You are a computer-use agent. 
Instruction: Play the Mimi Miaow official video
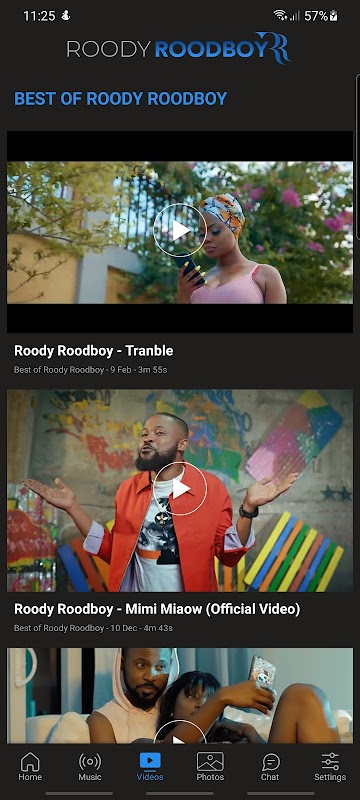(x=180, y=489)
